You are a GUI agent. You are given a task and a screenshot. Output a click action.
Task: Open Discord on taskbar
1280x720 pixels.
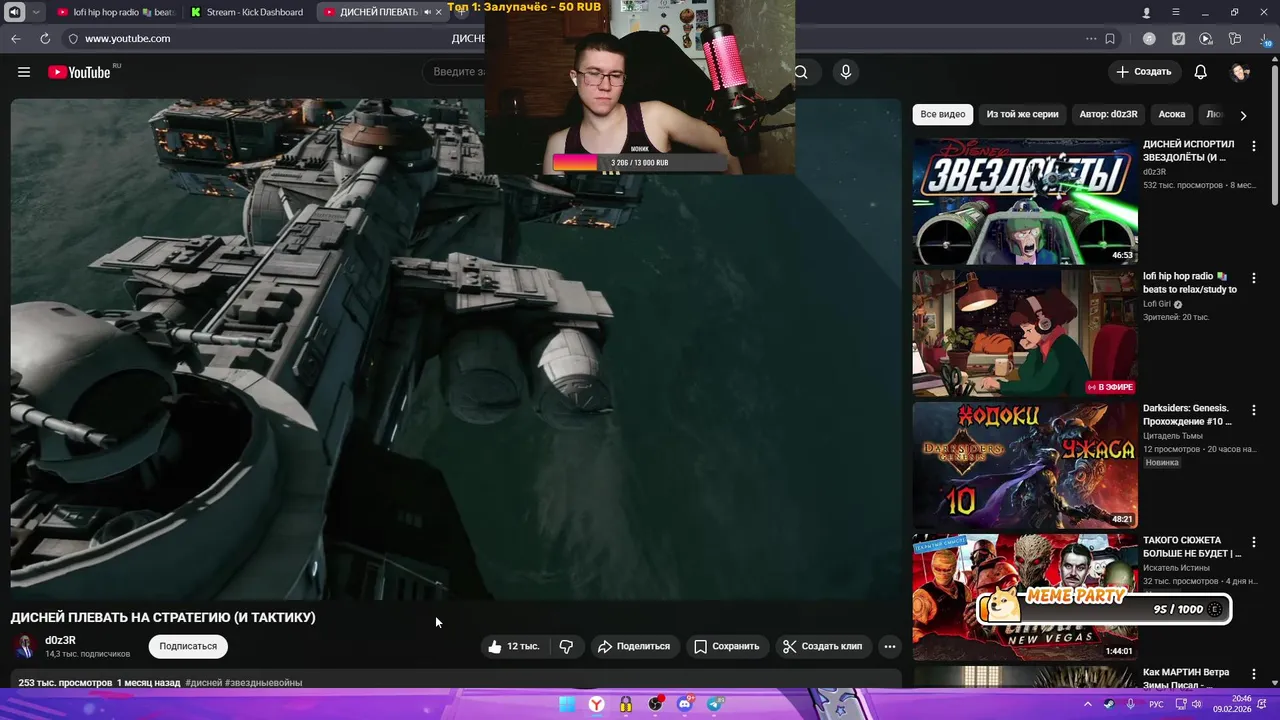[x=685, y=704]
